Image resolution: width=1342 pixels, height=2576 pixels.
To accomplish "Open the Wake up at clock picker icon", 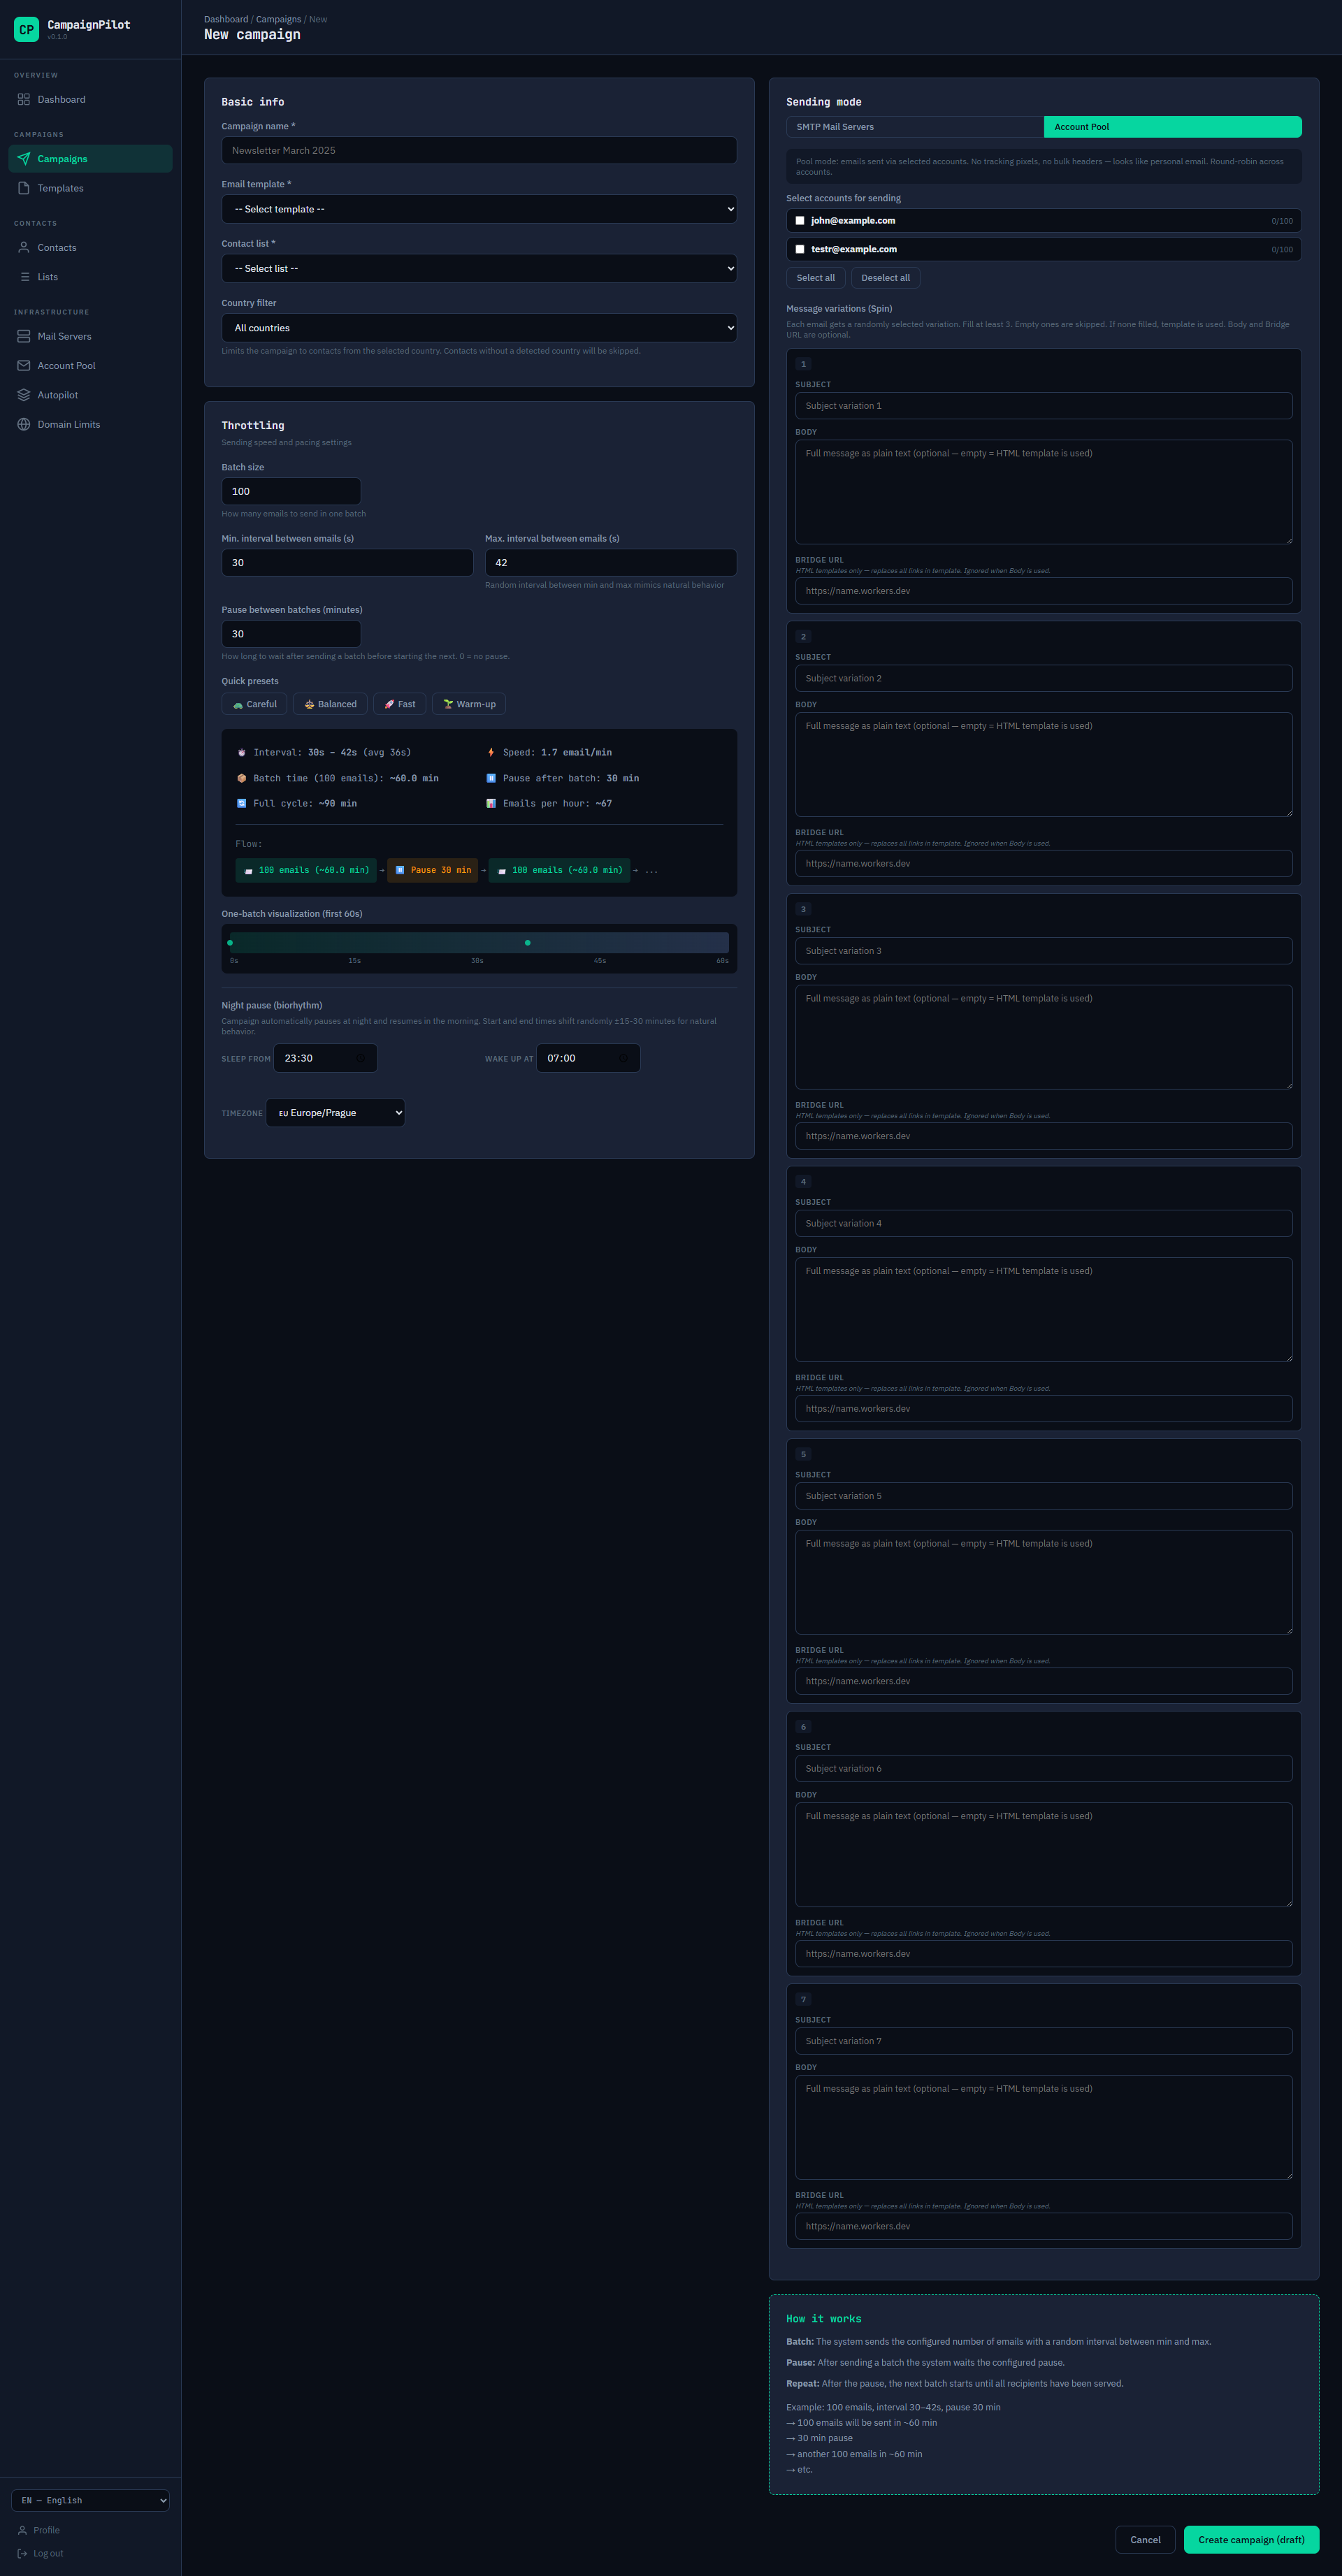I will (x=623, y=1058).
